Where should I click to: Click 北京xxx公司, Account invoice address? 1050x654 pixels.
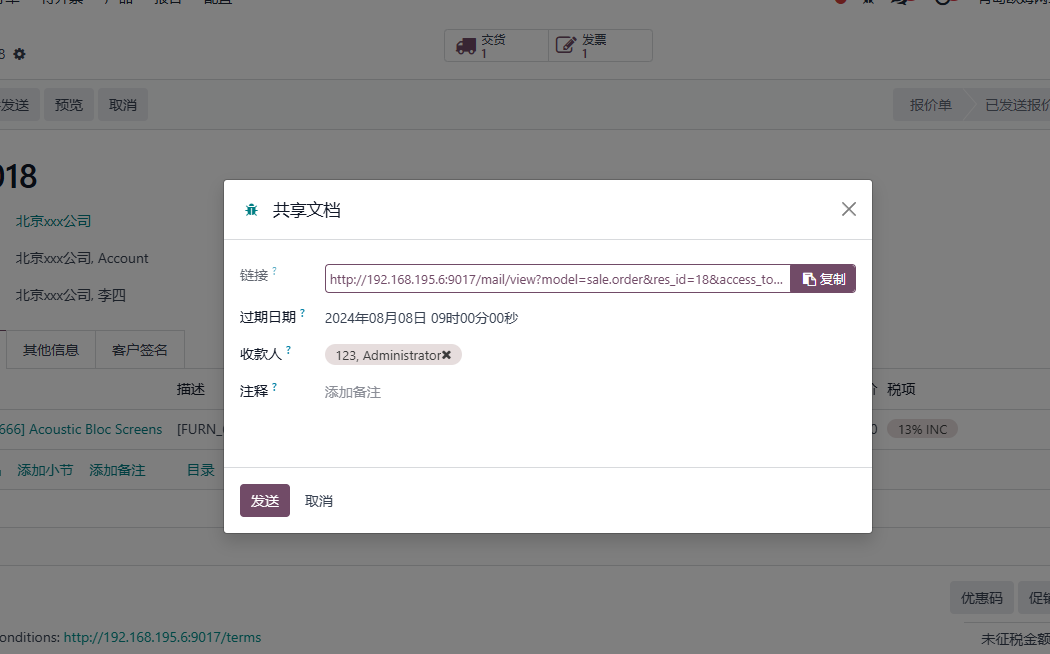coord(82,258)
